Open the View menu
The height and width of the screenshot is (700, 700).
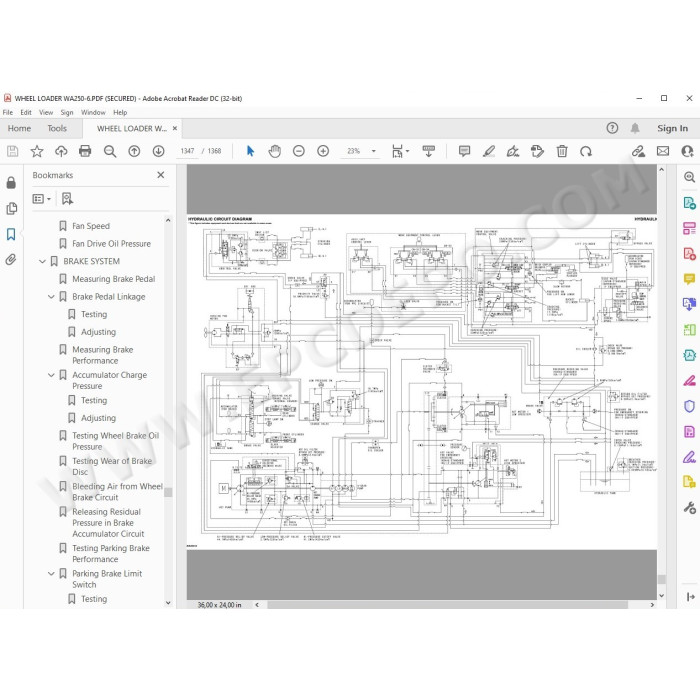click(x=46, y=112)
